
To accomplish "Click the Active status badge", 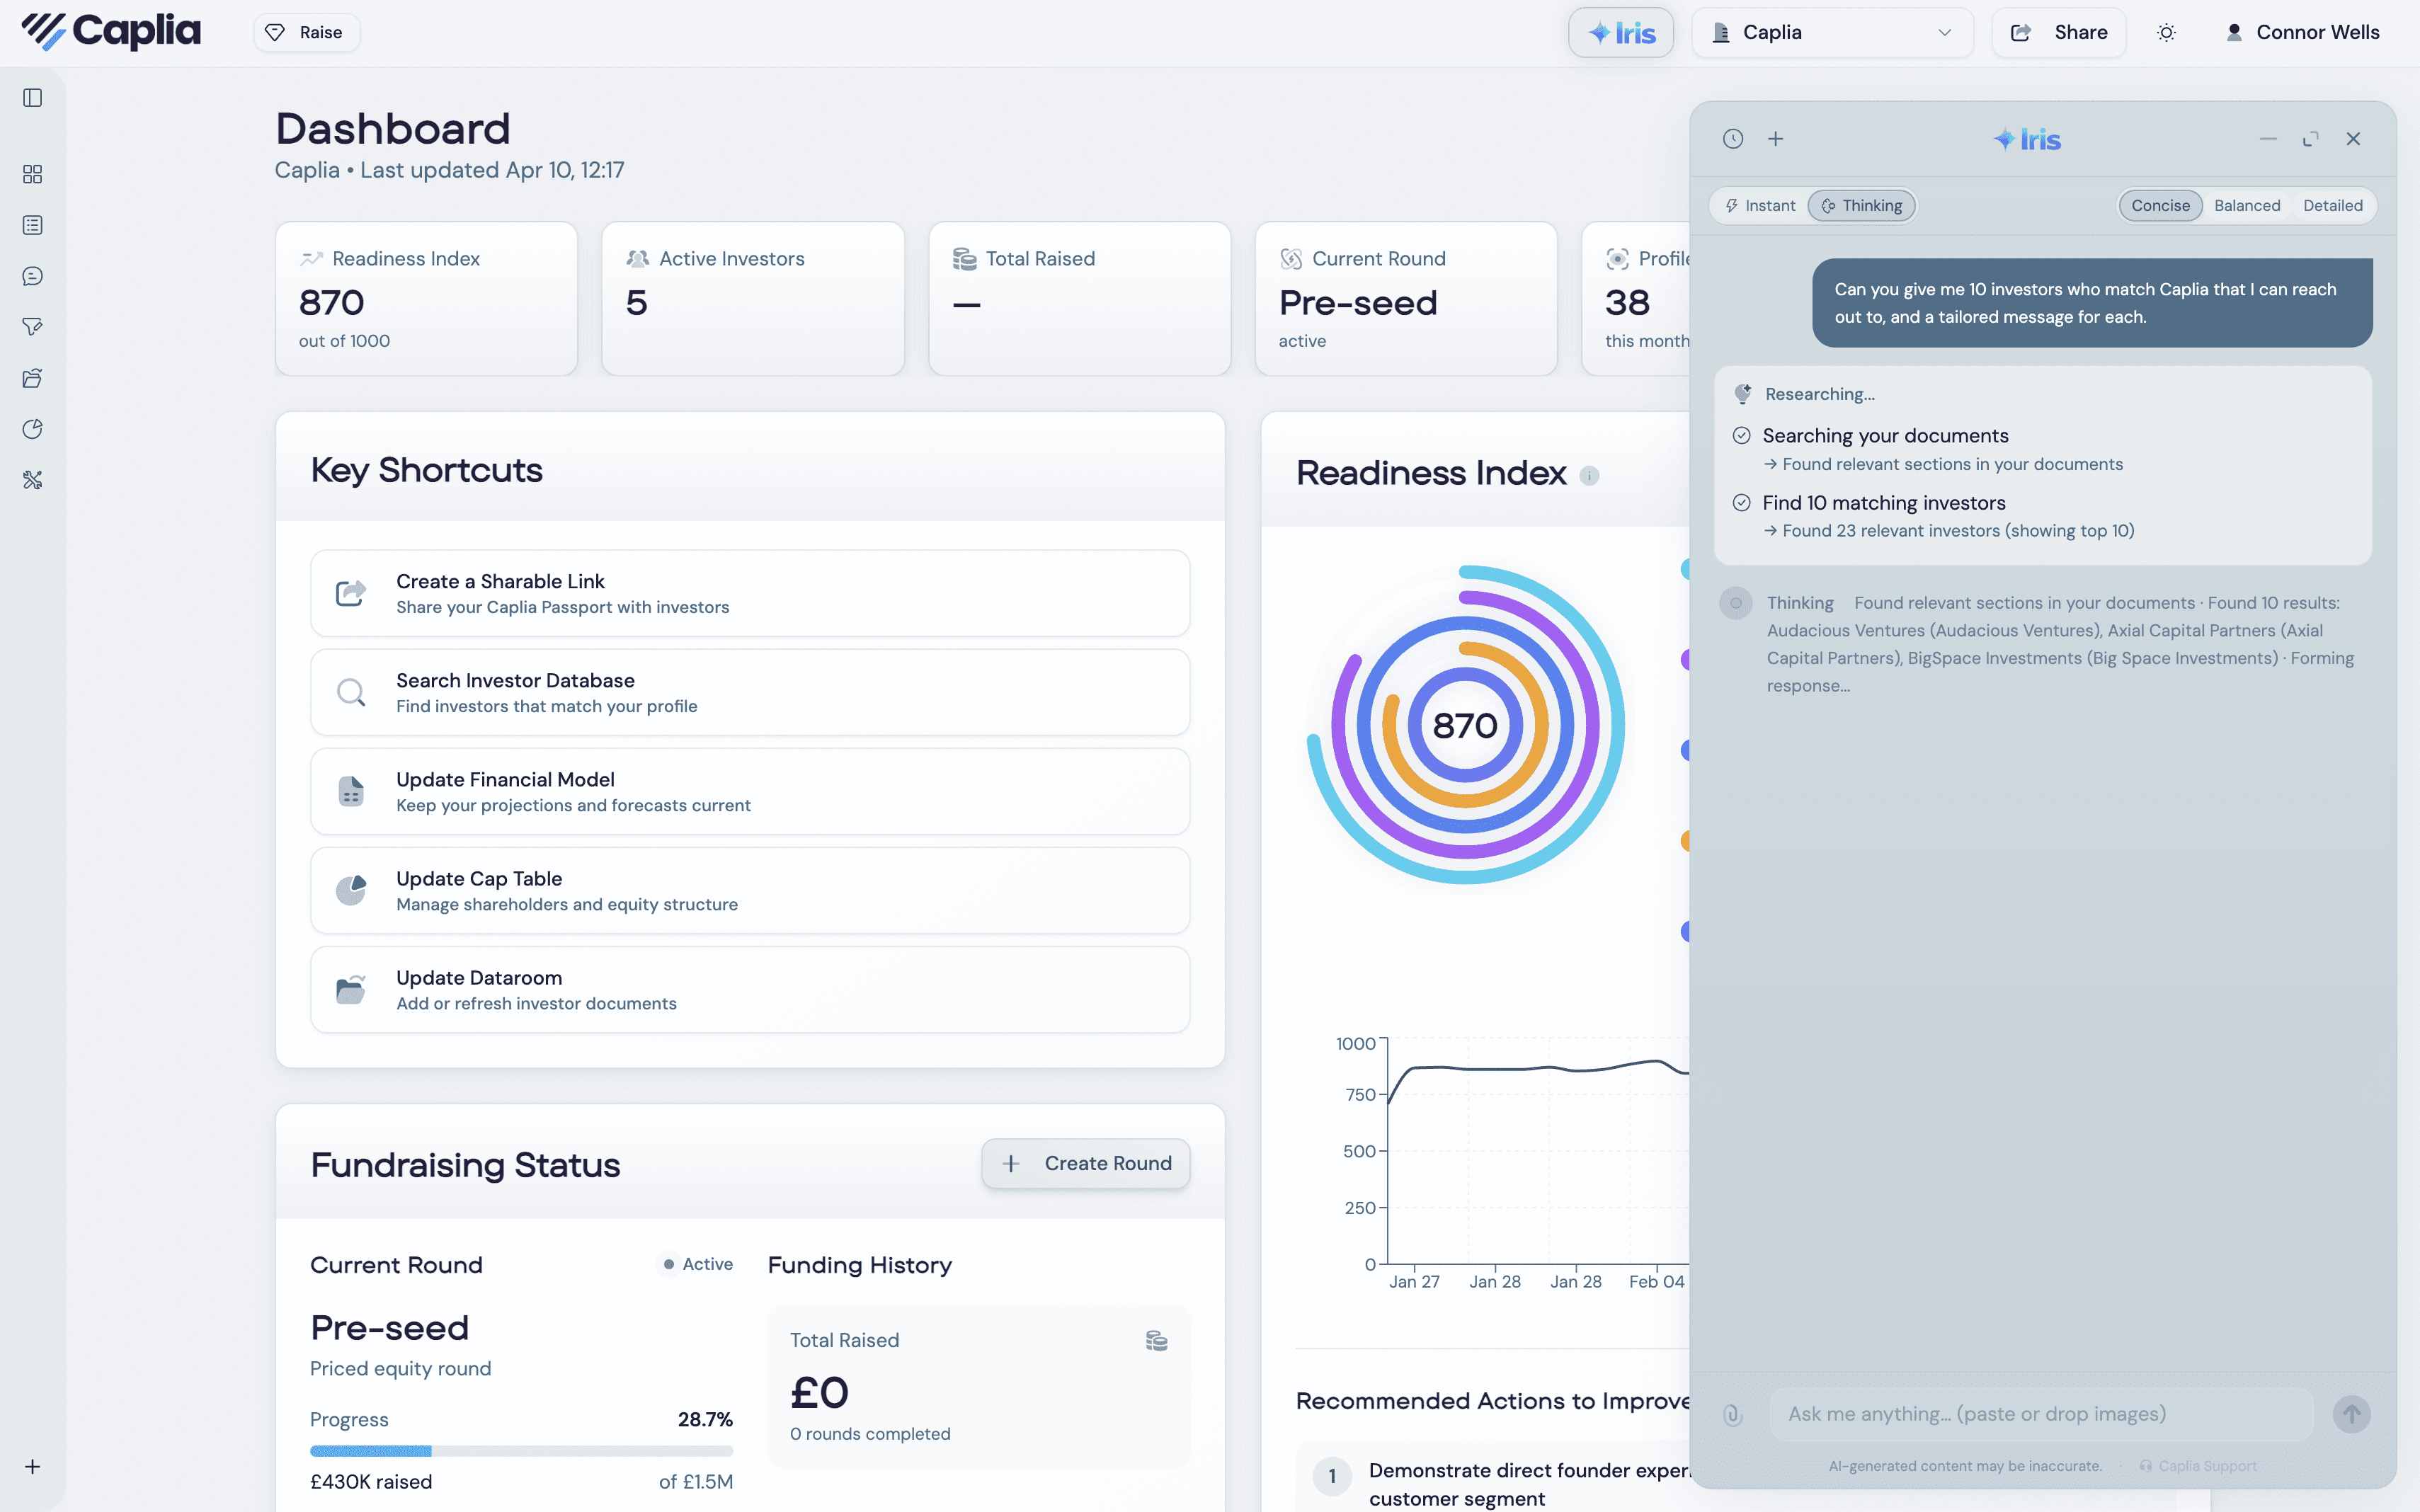I will [x=697, y=1265].
